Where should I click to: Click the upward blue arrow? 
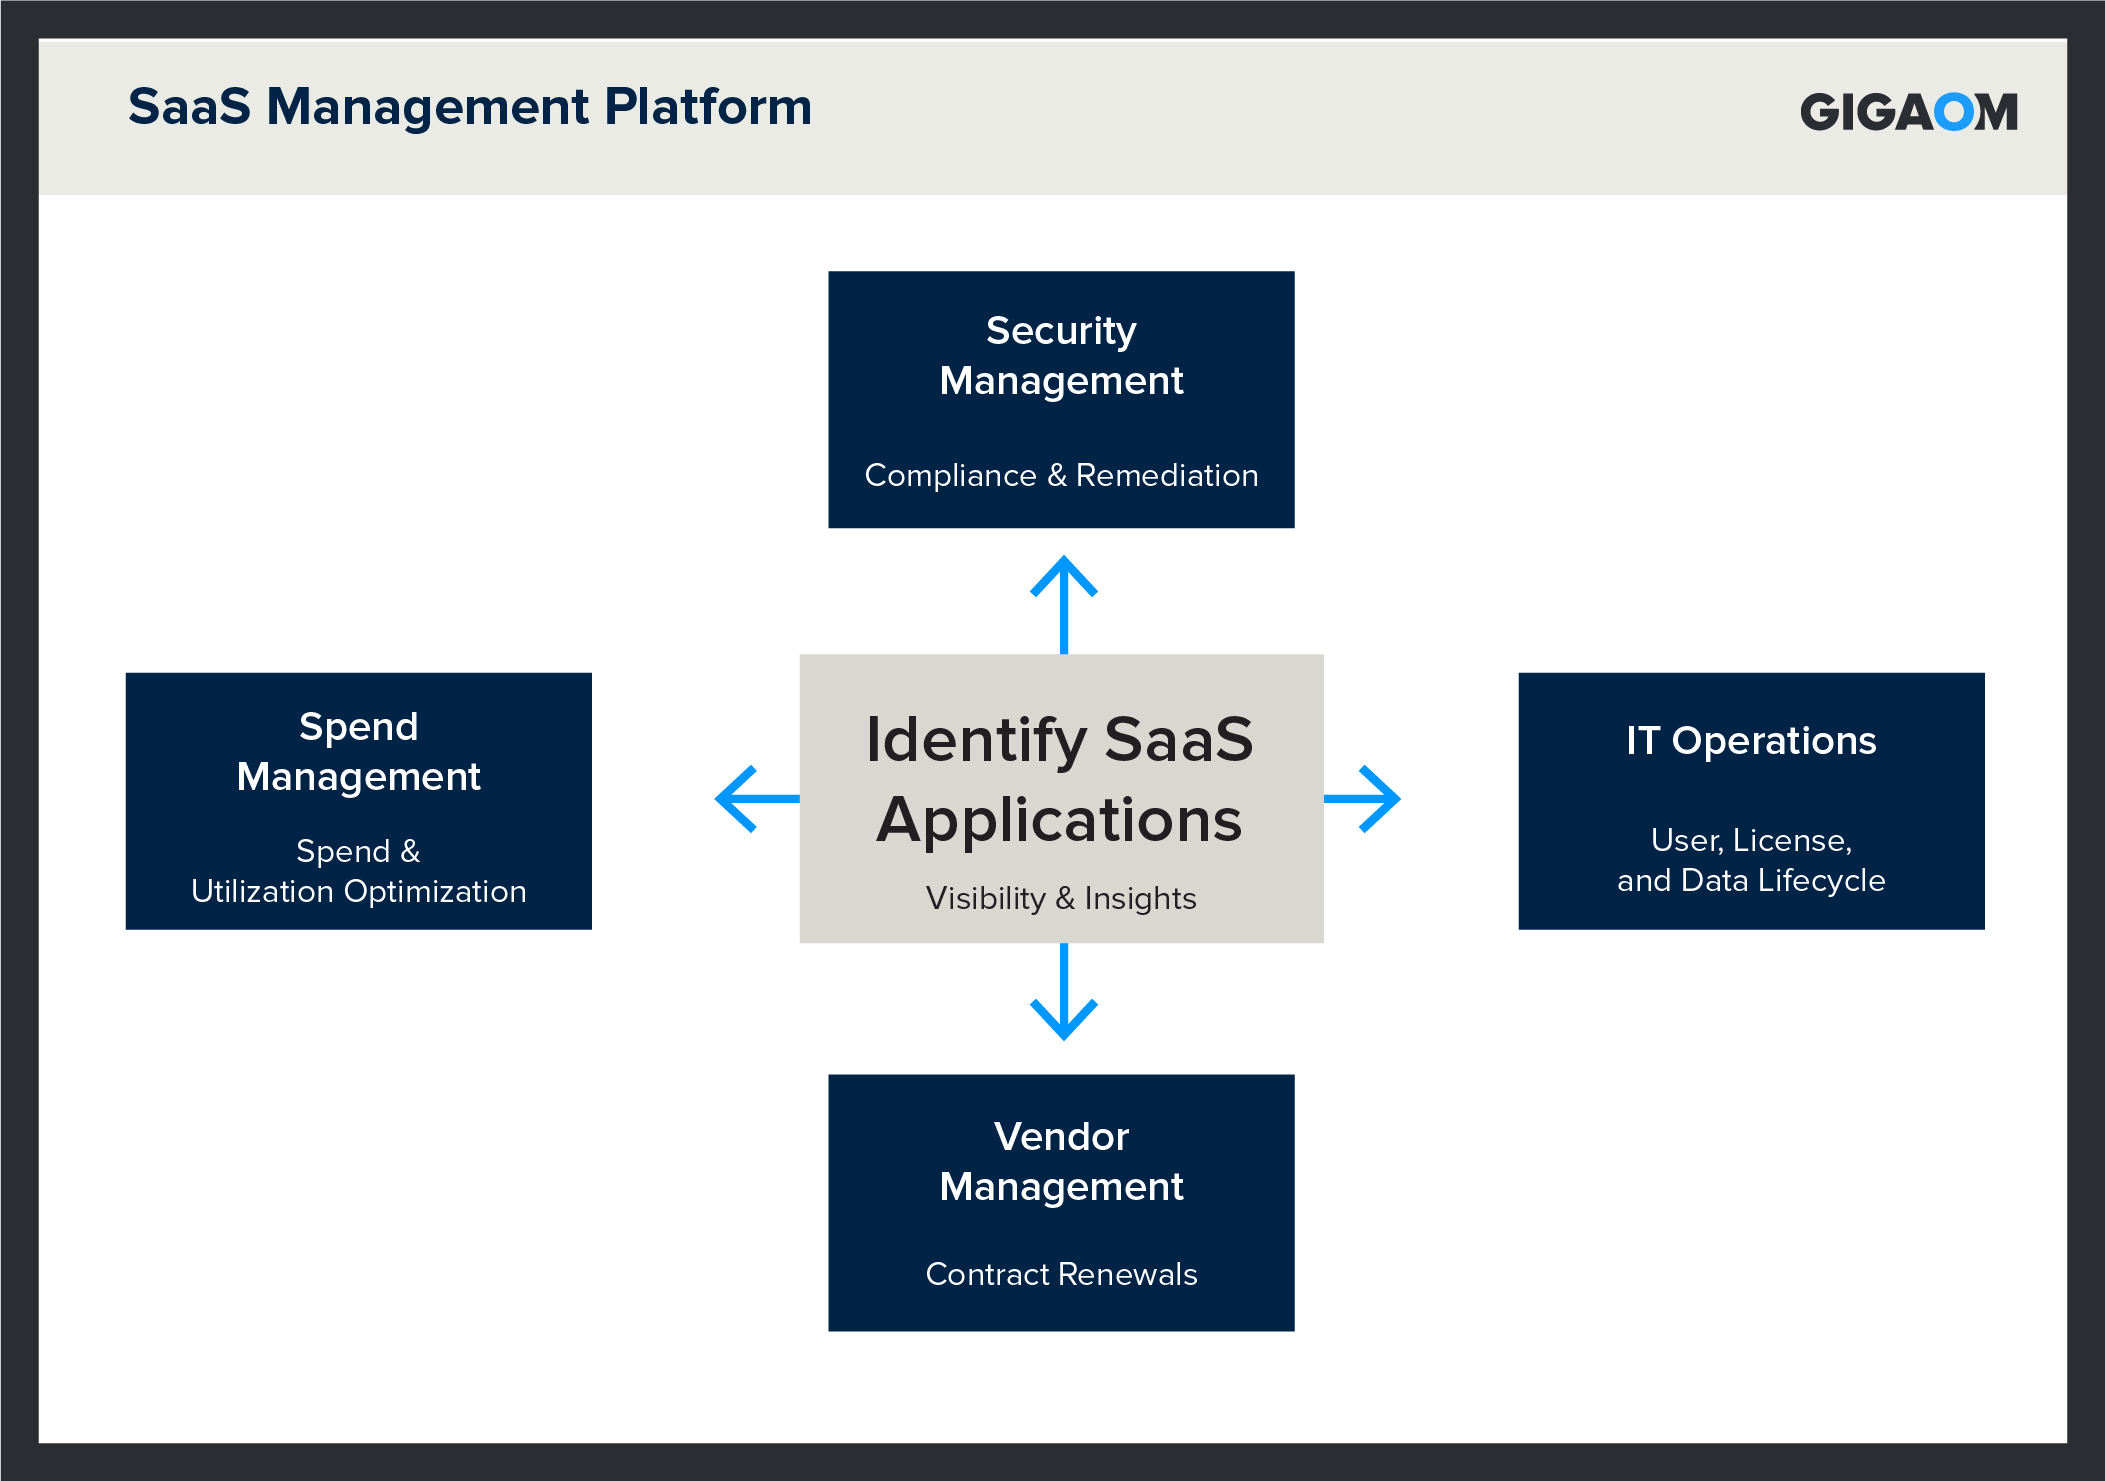(1063, 604)
